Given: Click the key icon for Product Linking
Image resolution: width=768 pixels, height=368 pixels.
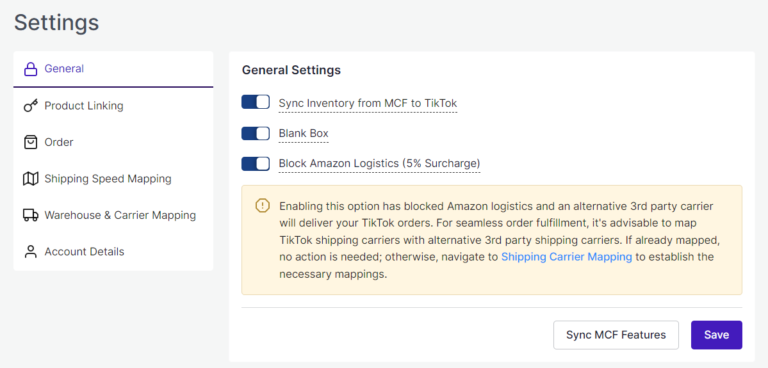Looking at the screenshot, I should (x=31, y=105).
